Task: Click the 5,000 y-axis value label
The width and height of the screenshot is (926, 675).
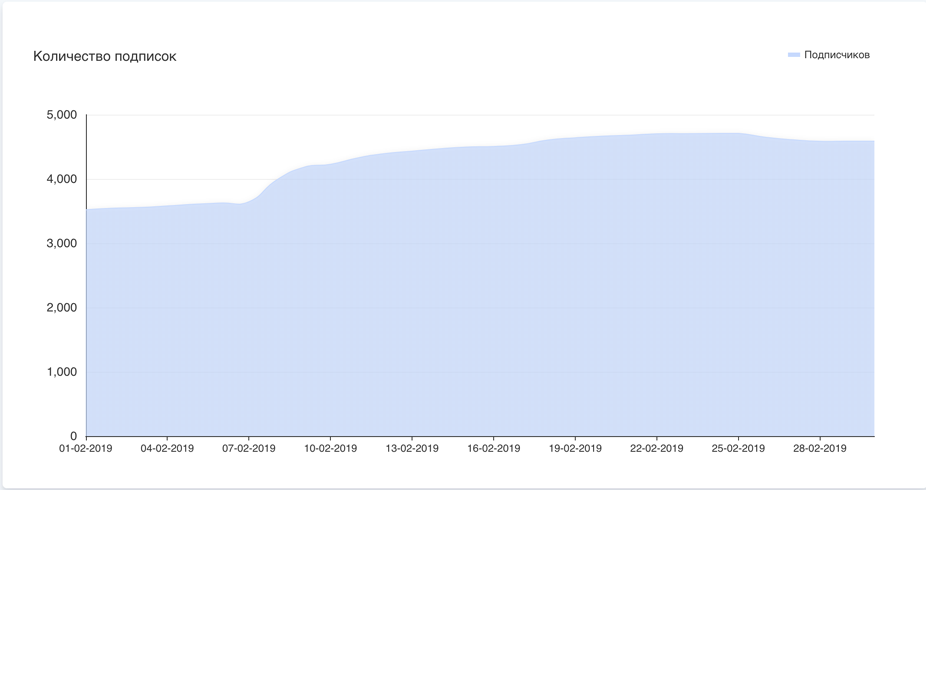Action: (x=61, y=115)
